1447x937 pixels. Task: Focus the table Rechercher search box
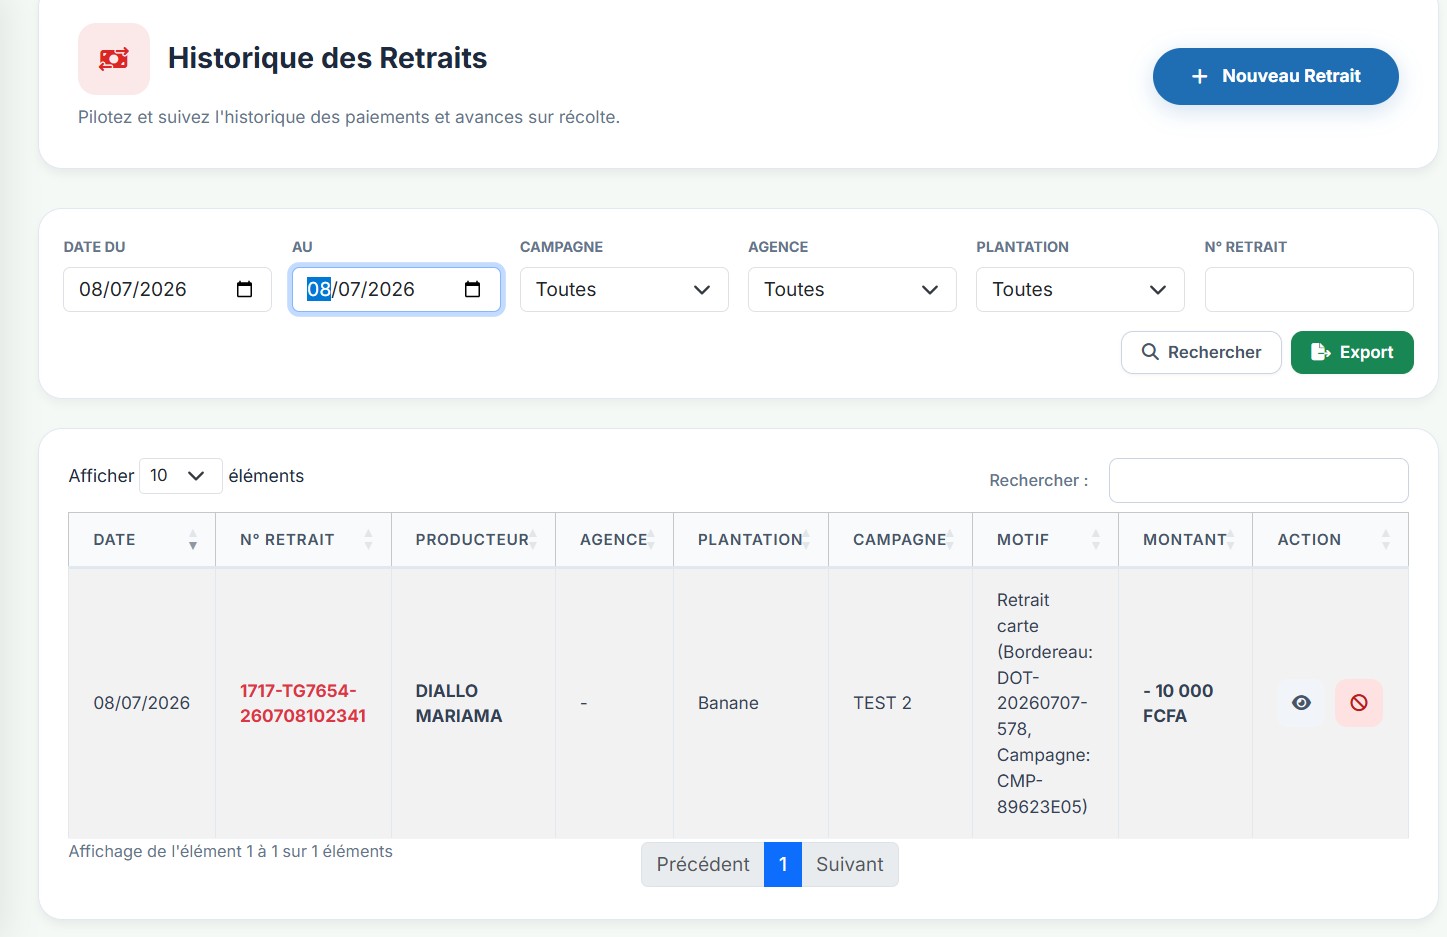[x=1258, y=481]
